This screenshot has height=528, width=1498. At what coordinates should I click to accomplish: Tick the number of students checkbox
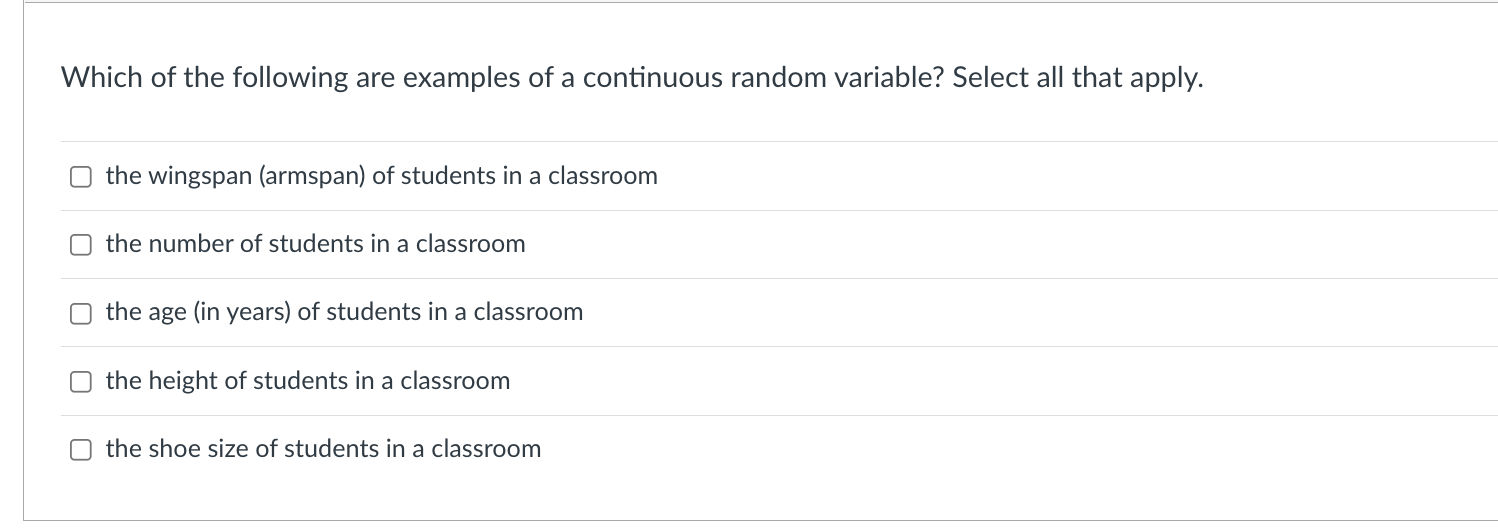pyautogui.click(x=79, y=245)
